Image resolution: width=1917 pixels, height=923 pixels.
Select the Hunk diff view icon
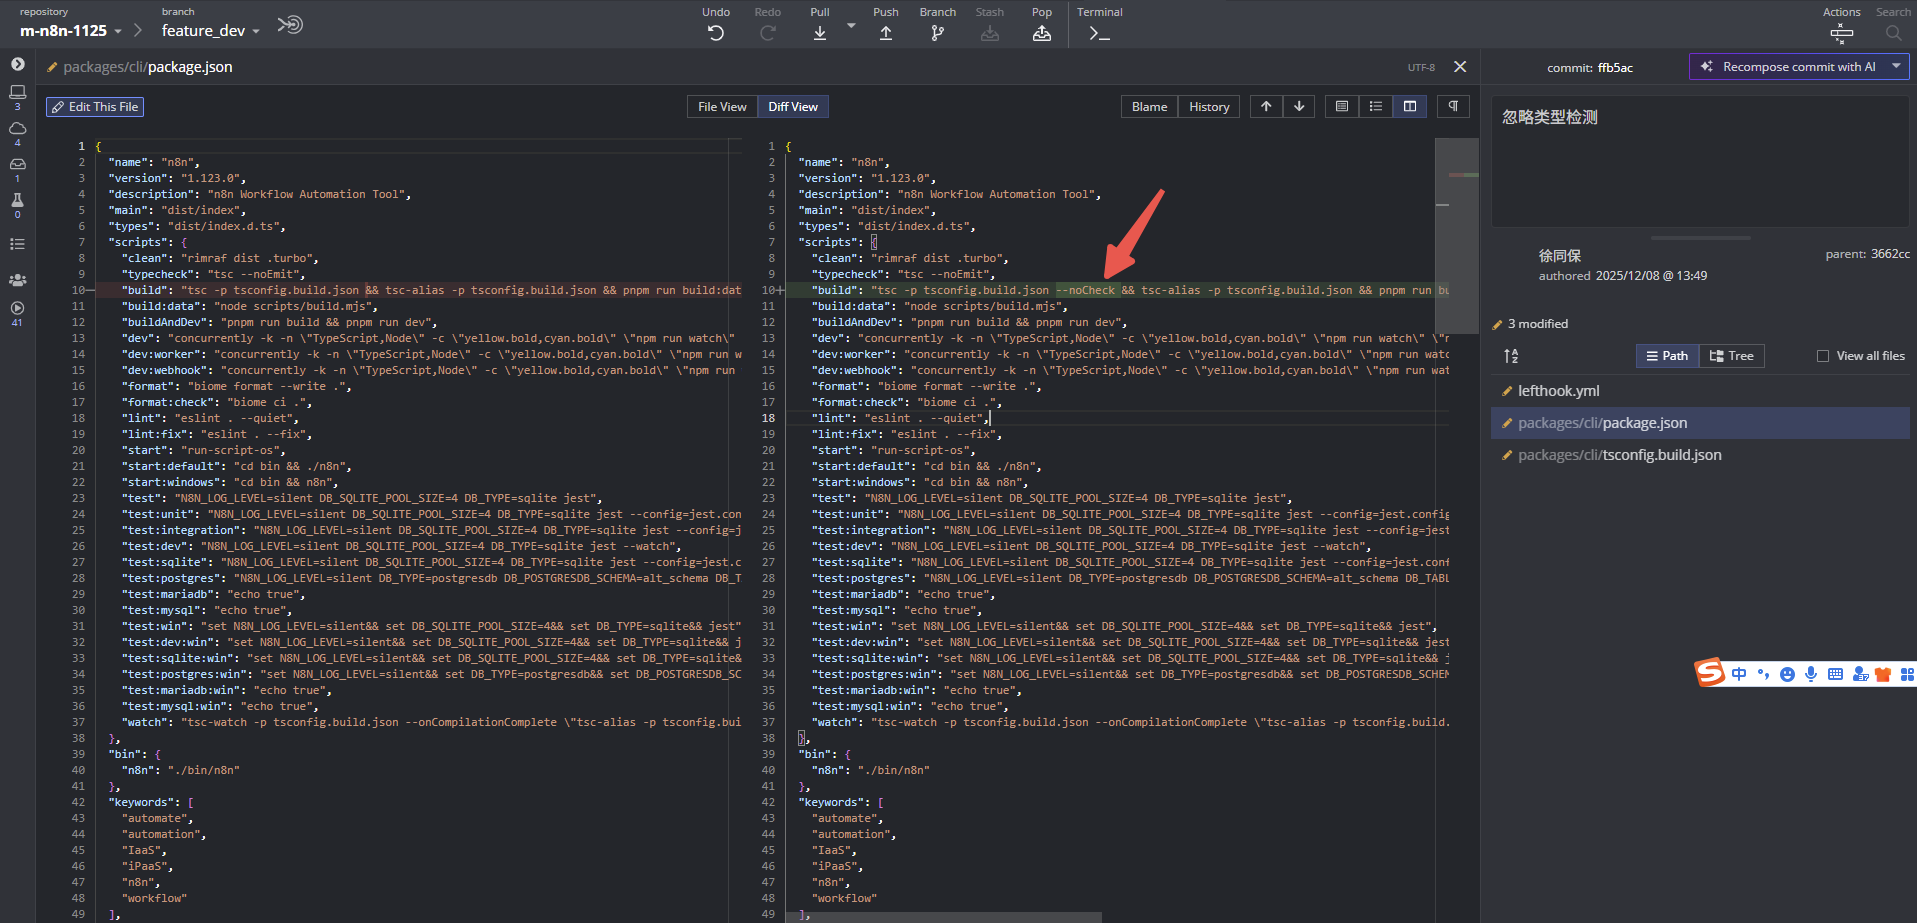(1342, 107)
